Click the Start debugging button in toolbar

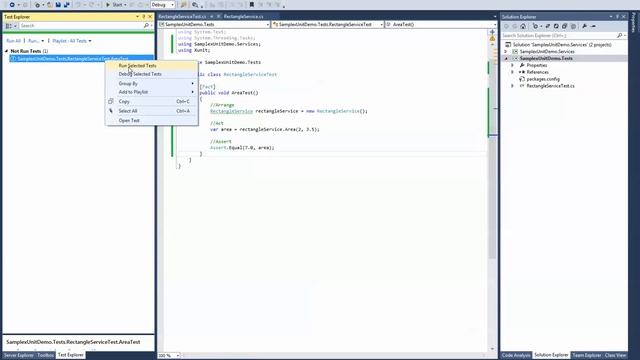point(114,5)
